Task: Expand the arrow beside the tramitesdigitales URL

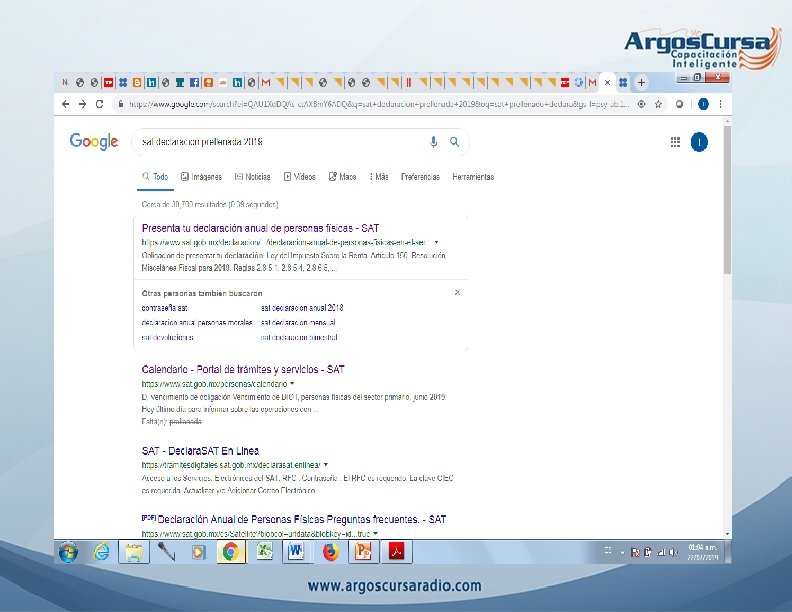Action: (326, 465)
